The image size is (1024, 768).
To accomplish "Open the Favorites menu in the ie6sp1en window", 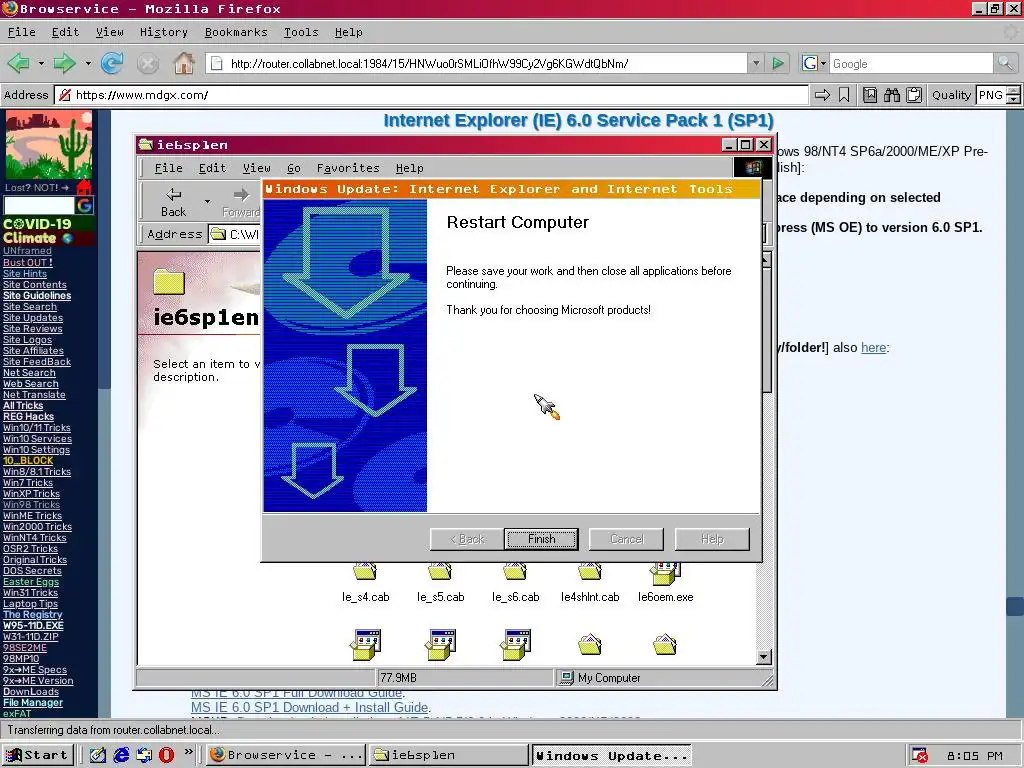I will click(x=348, y=168).
